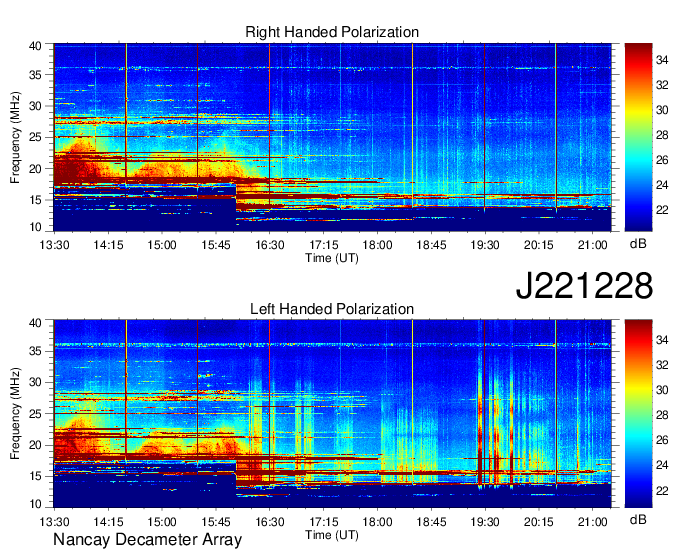Click 20 MHz tick on lower plot

[x=35, y=445]
